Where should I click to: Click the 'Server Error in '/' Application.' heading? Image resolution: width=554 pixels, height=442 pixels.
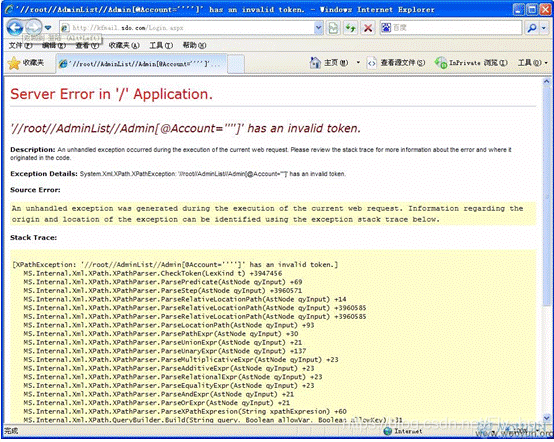112,94
